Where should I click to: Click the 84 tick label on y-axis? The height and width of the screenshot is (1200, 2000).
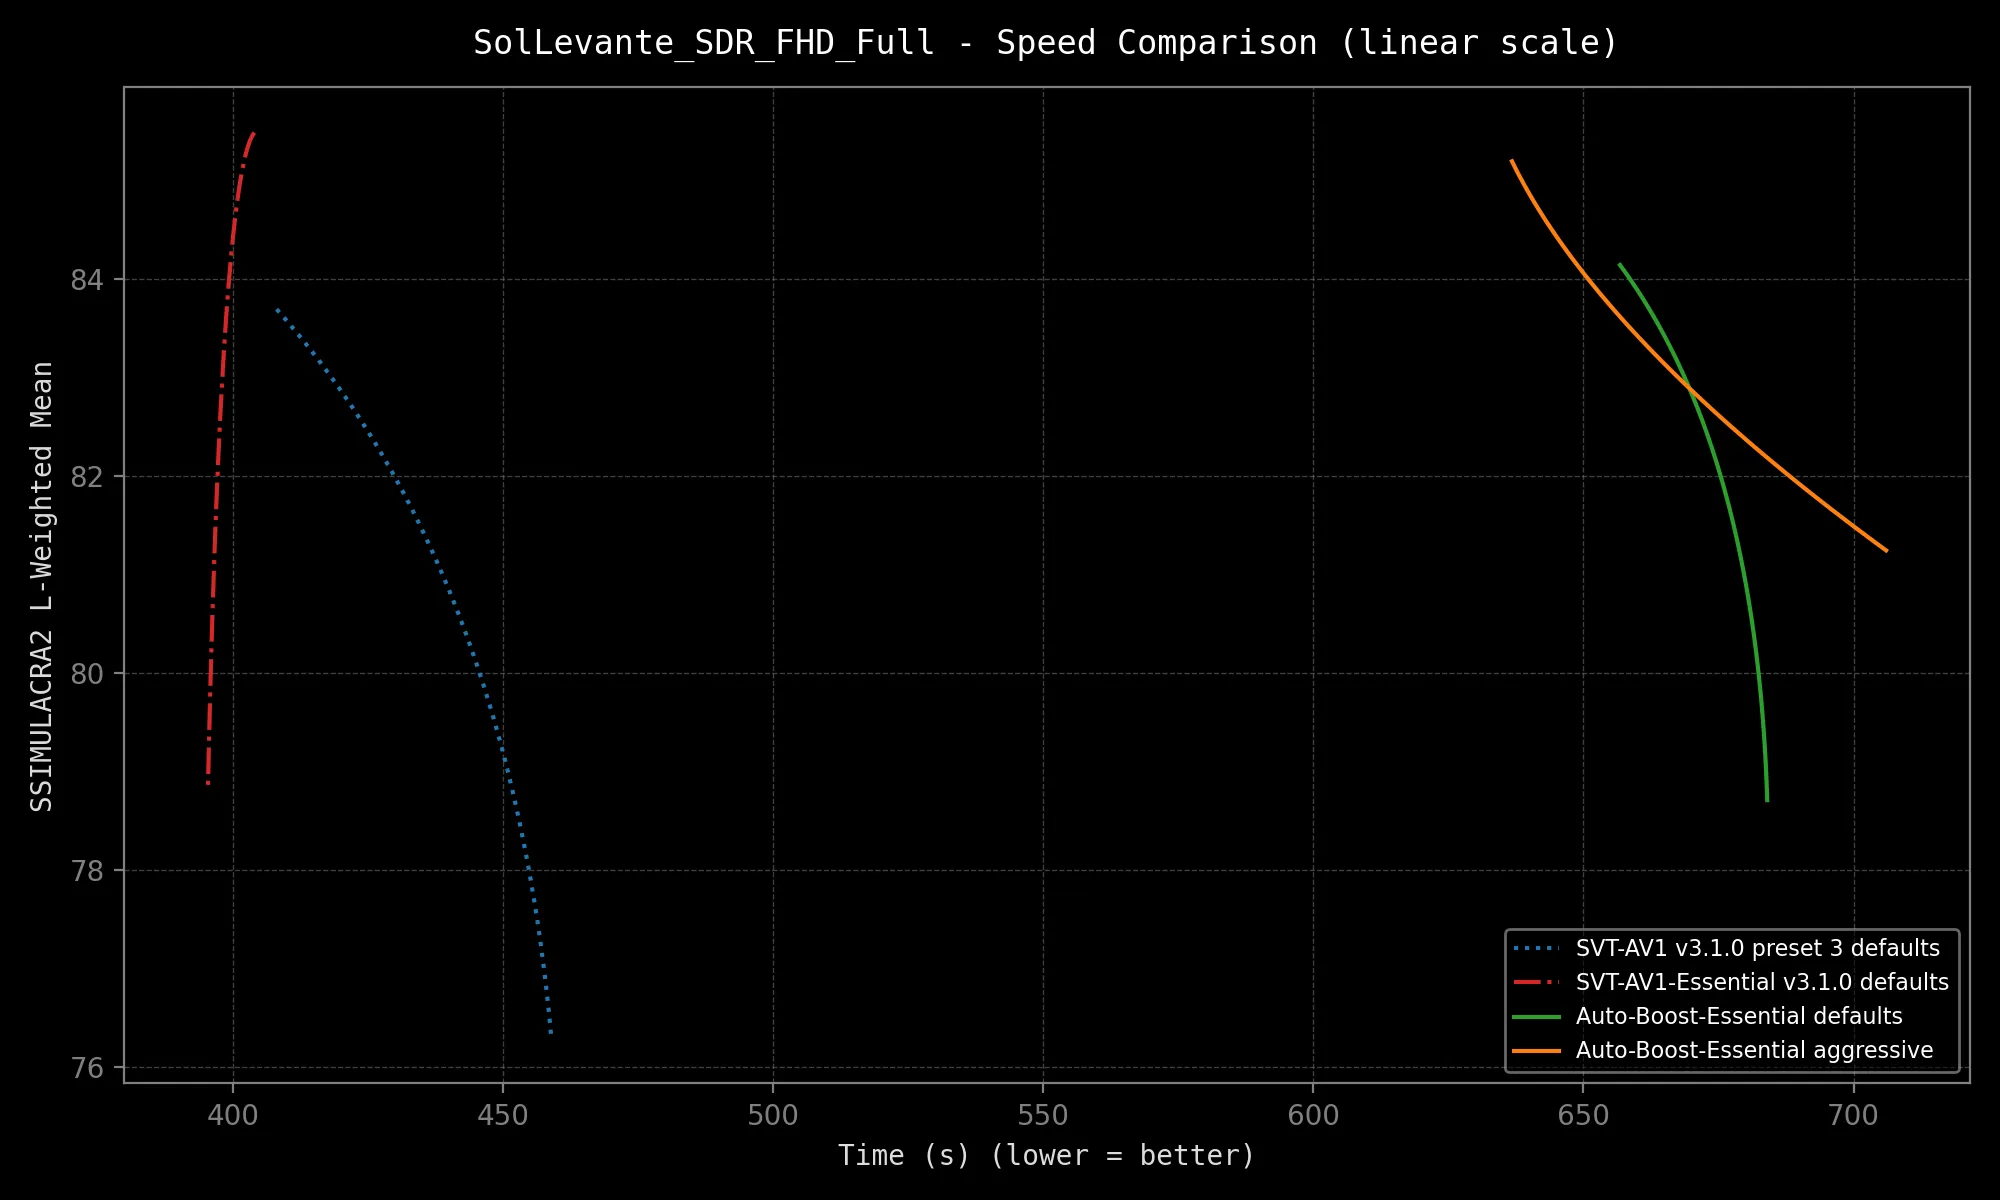[x=87, y=280]
